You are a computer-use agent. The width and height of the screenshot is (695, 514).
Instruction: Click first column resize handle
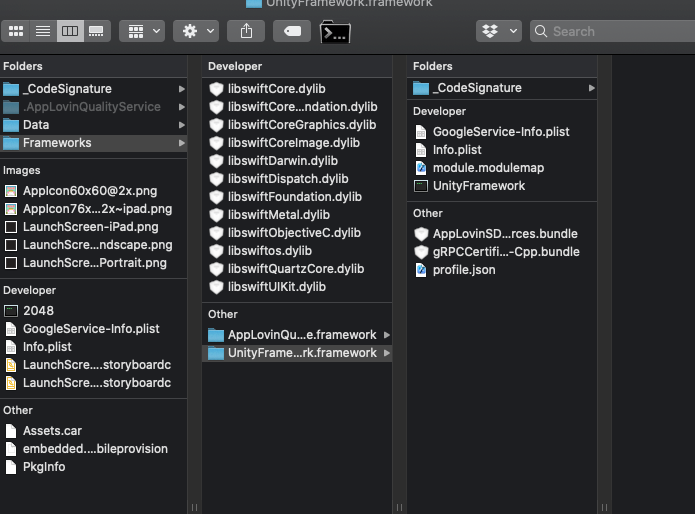coord(194,507)
